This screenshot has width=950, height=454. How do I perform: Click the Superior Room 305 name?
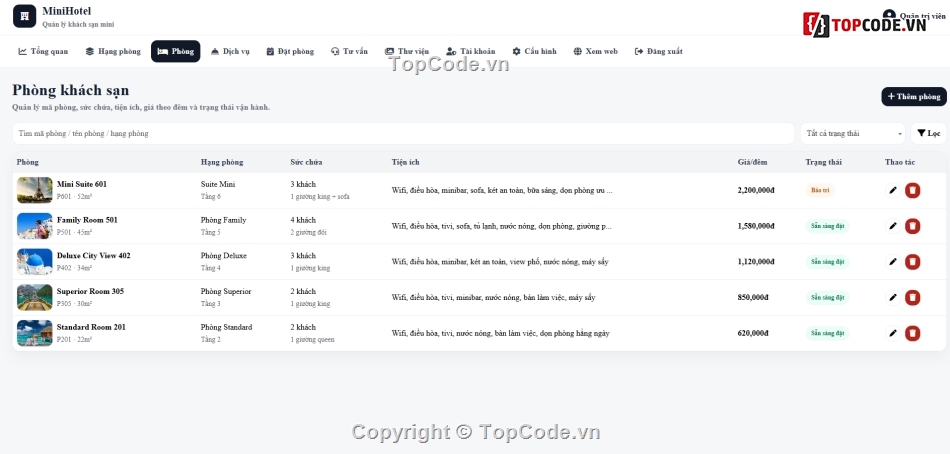point(90,292)
